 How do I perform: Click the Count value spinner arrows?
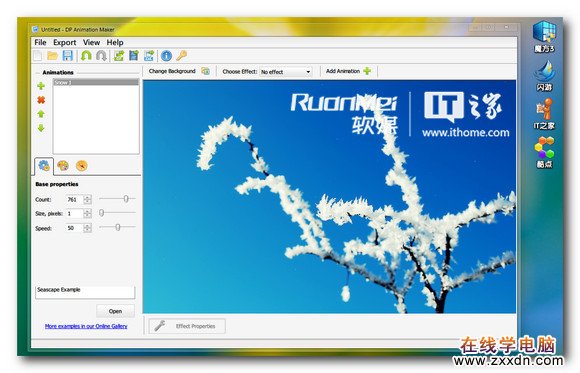87,199
